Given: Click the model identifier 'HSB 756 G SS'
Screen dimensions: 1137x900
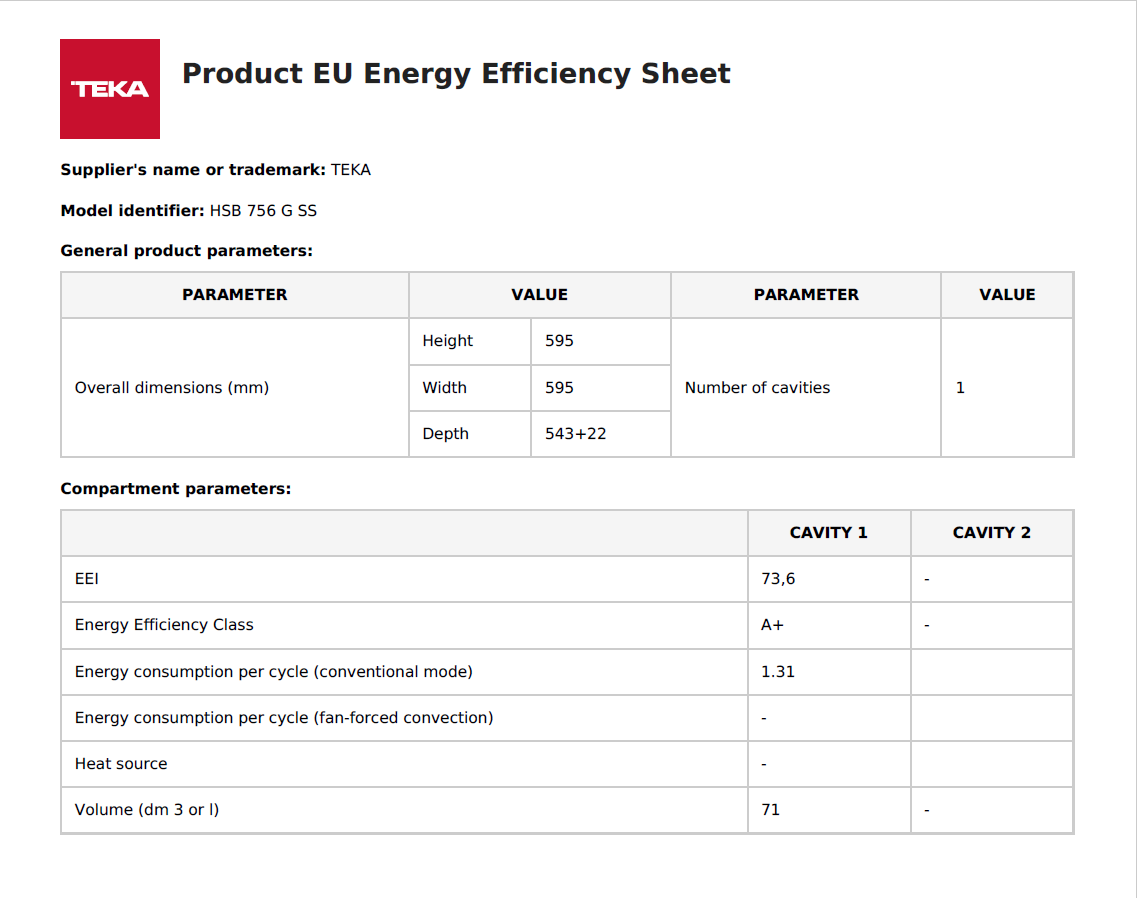Looking at the screenshot, I should [x=263, y=211].
